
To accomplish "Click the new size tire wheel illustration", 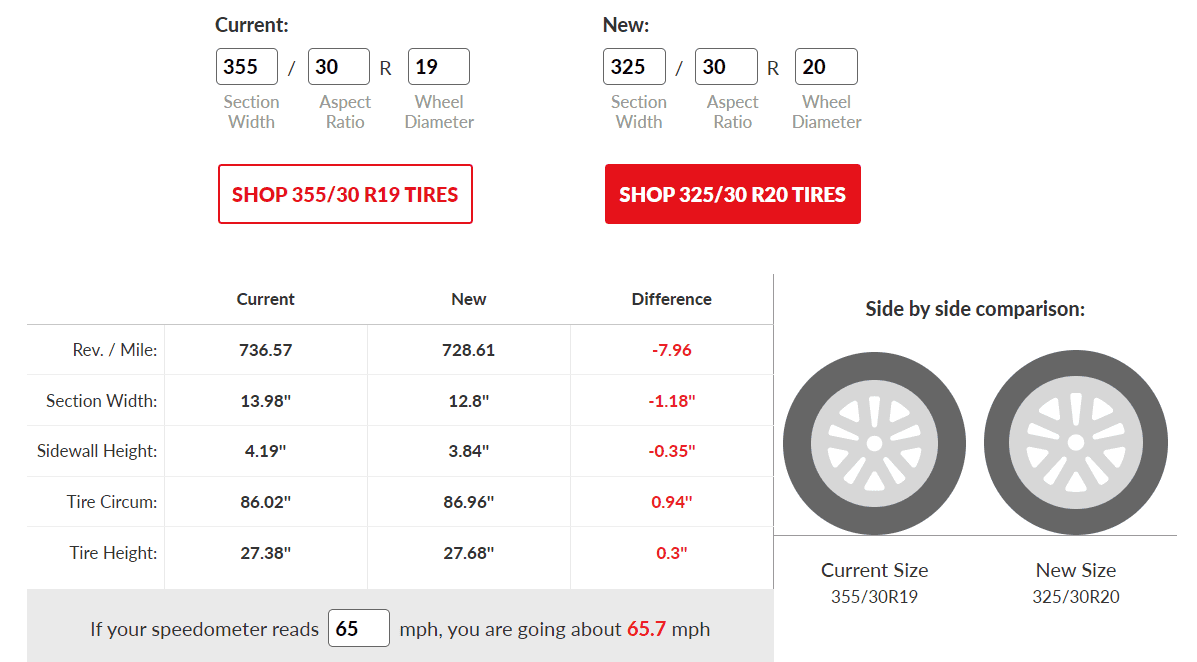I will [x=1076, y=442].
